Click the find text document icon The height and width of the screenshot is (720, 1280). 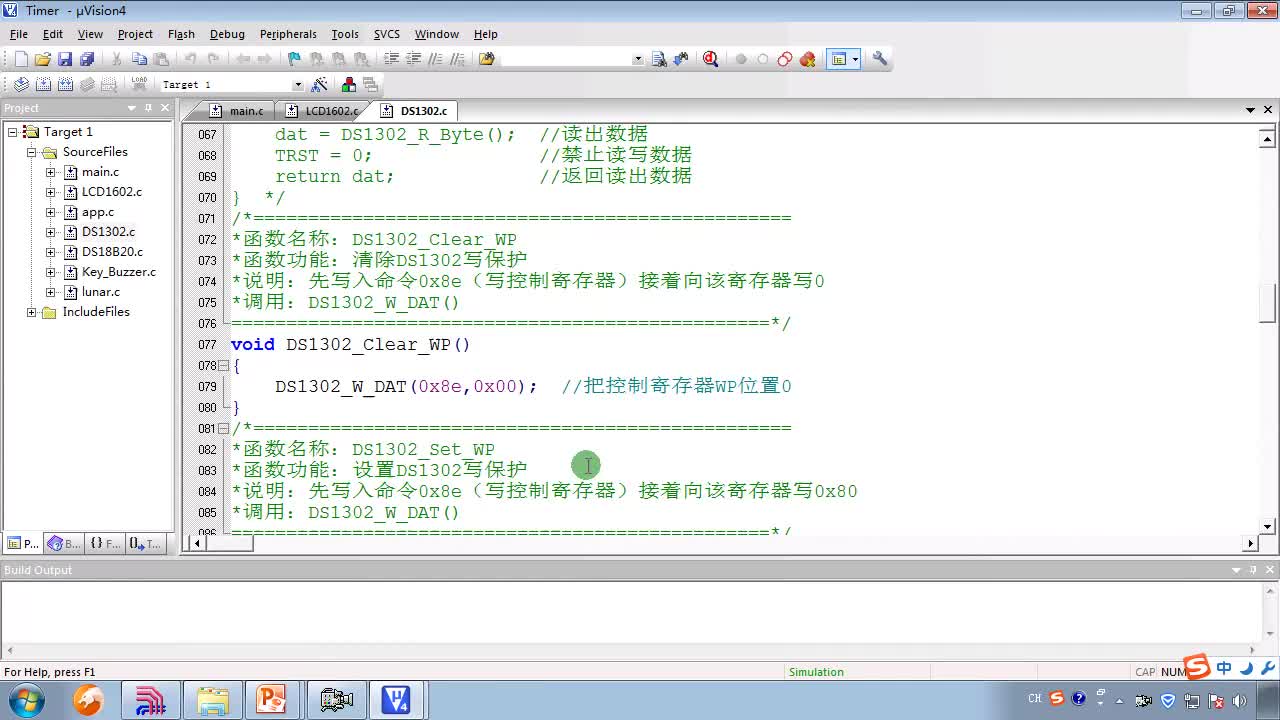(659, 59)
